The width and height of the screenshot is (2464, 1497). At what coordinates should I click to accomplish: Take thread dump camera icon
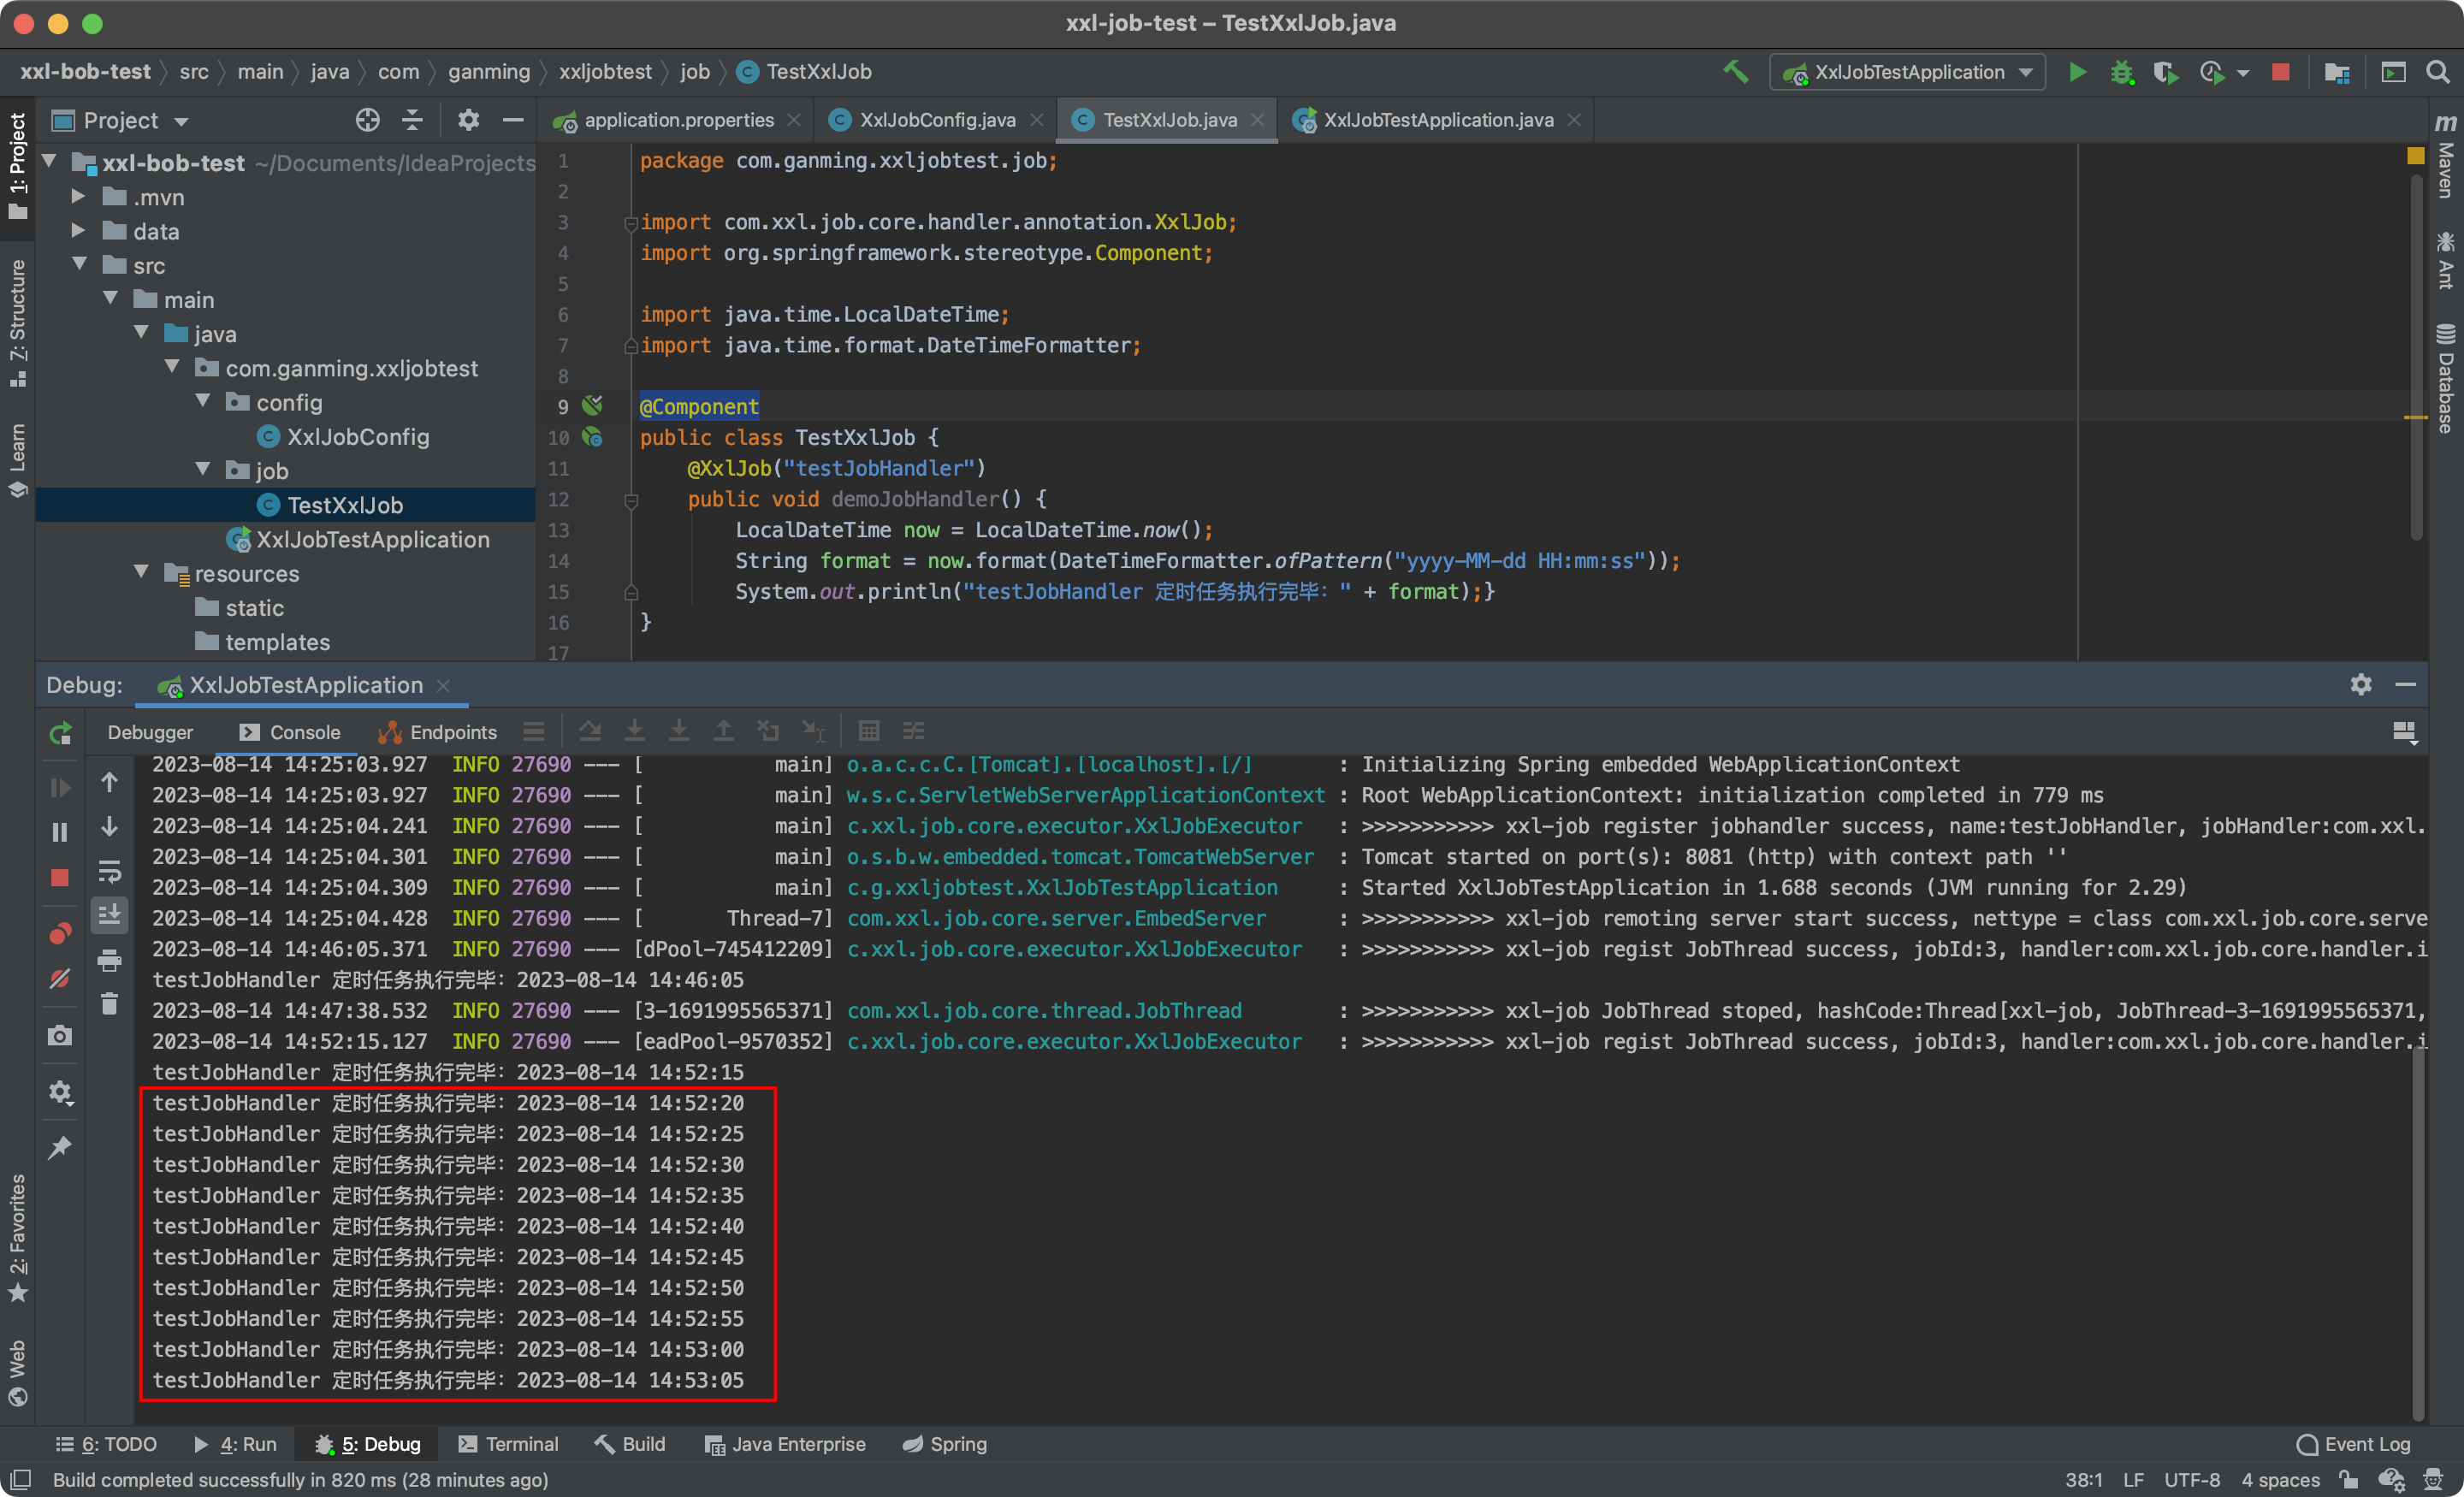60,1035
